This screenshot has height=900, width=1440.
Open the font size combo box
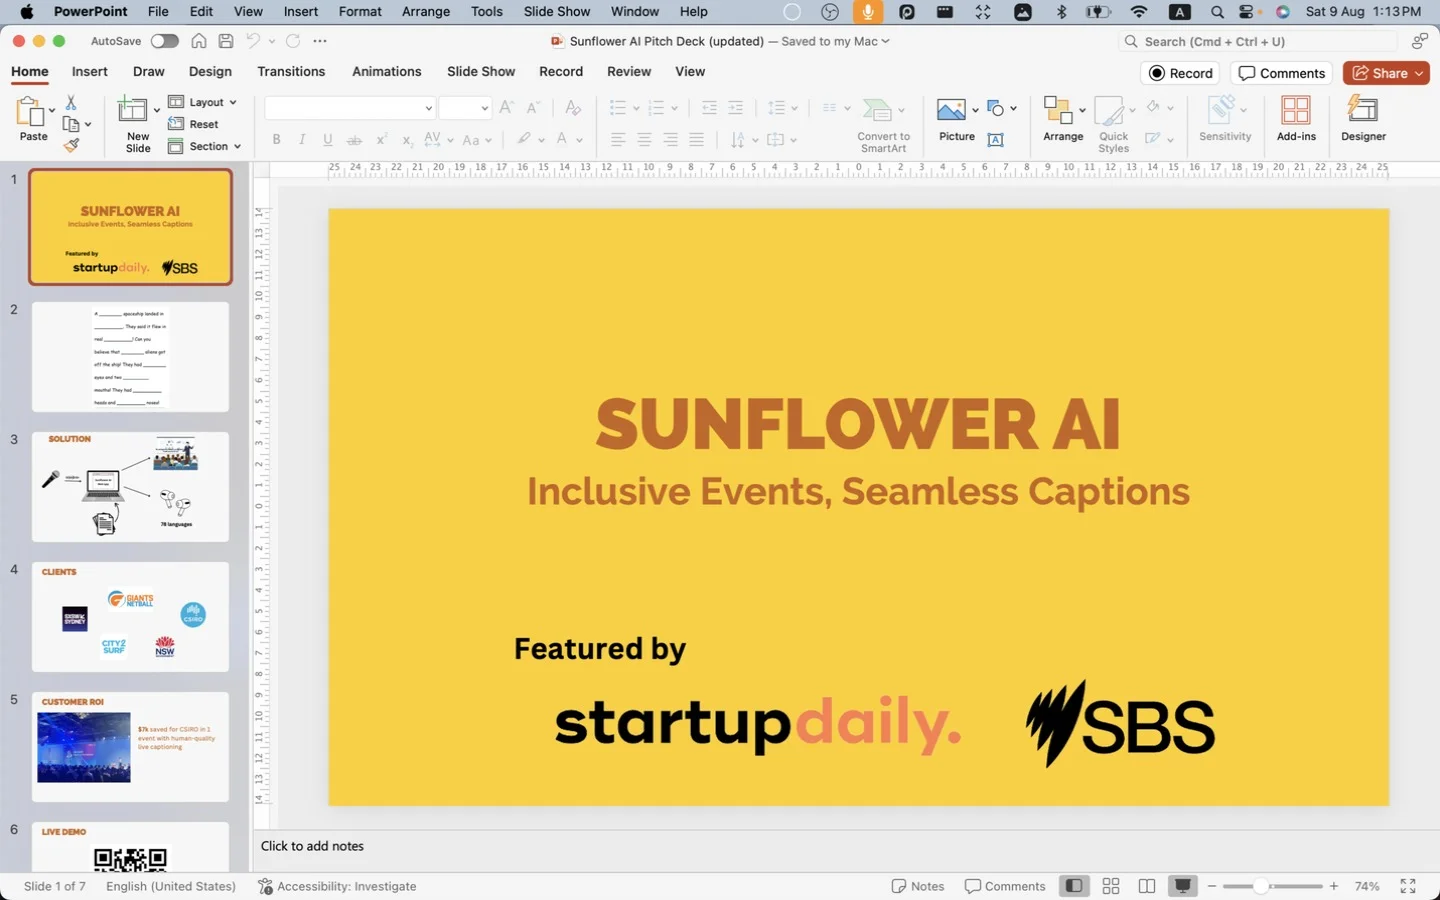coord(465,108)
